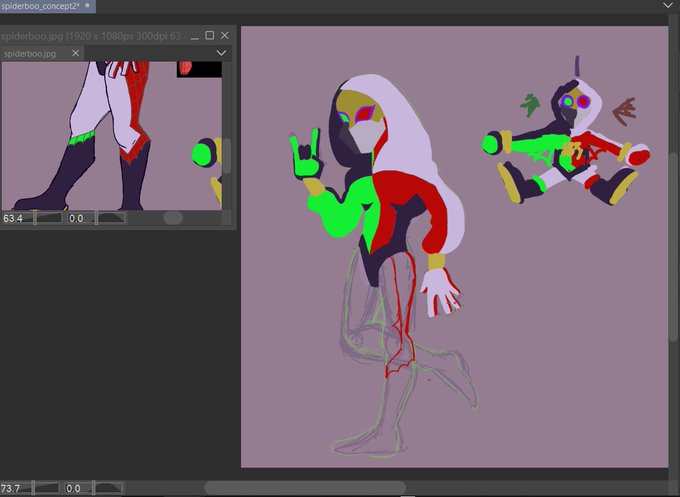Maximize the floating spiderboo.jpg window
Viewport: 680px width, 497px height.
(x=209, y=36)
